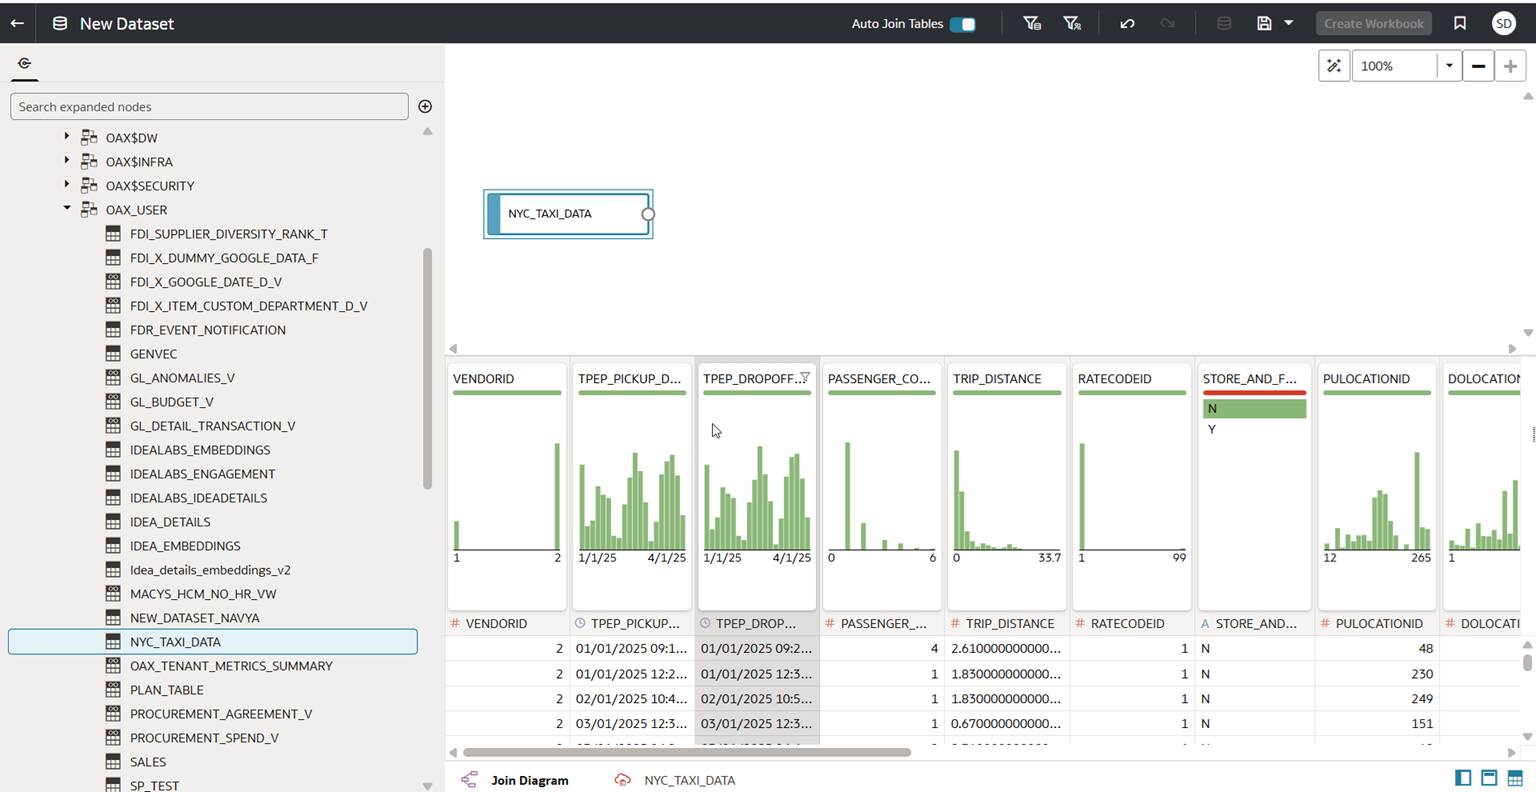
Task: Zoom in with the plus button
Action: (x=1510, y=66)
